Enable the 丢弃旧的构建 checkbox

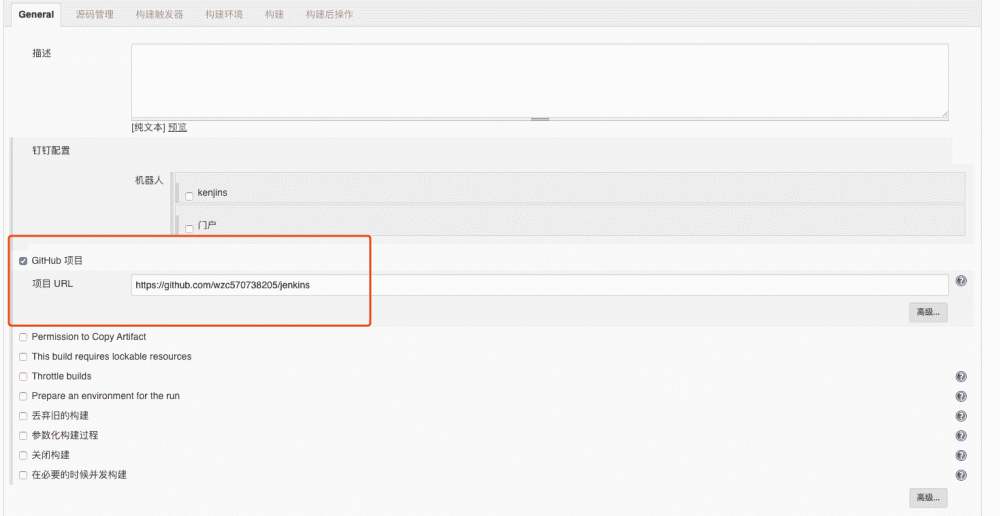tap(24, 416)
